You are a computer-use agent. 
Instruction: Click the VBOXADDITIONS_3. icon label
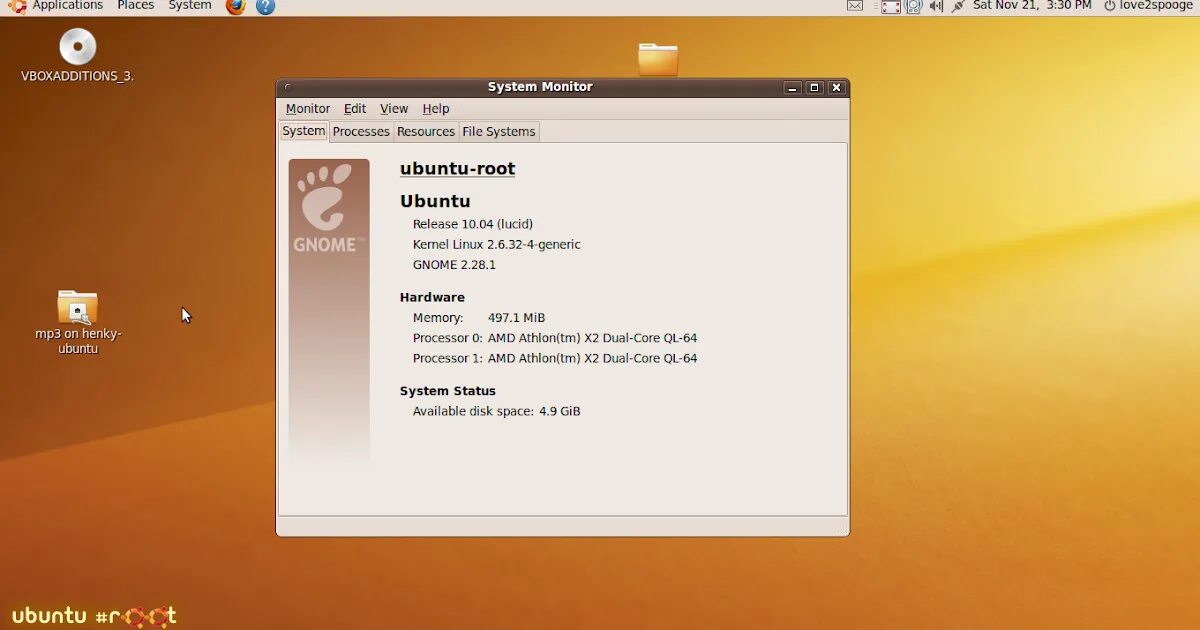(x=77, y=76)
